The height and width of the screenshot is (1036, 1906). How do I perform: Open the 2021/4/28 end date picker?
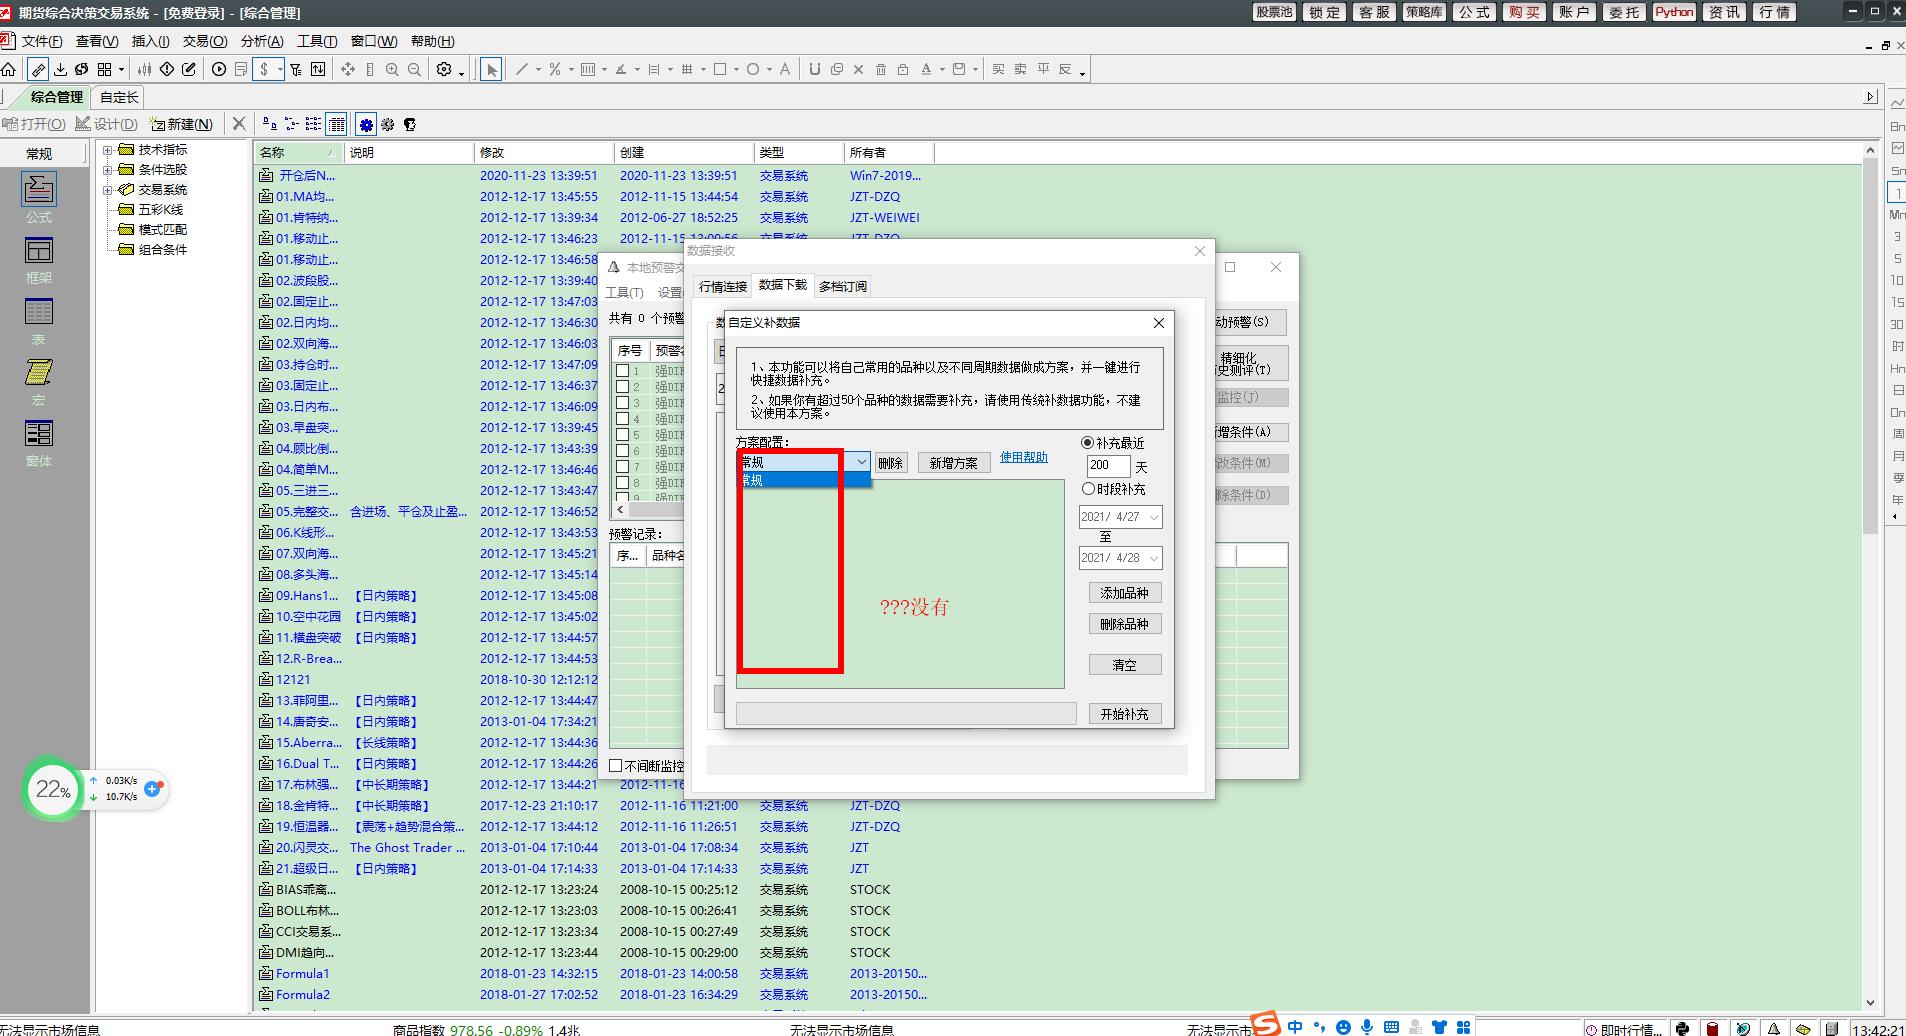pyautogui.click(x=1153, y=558)
